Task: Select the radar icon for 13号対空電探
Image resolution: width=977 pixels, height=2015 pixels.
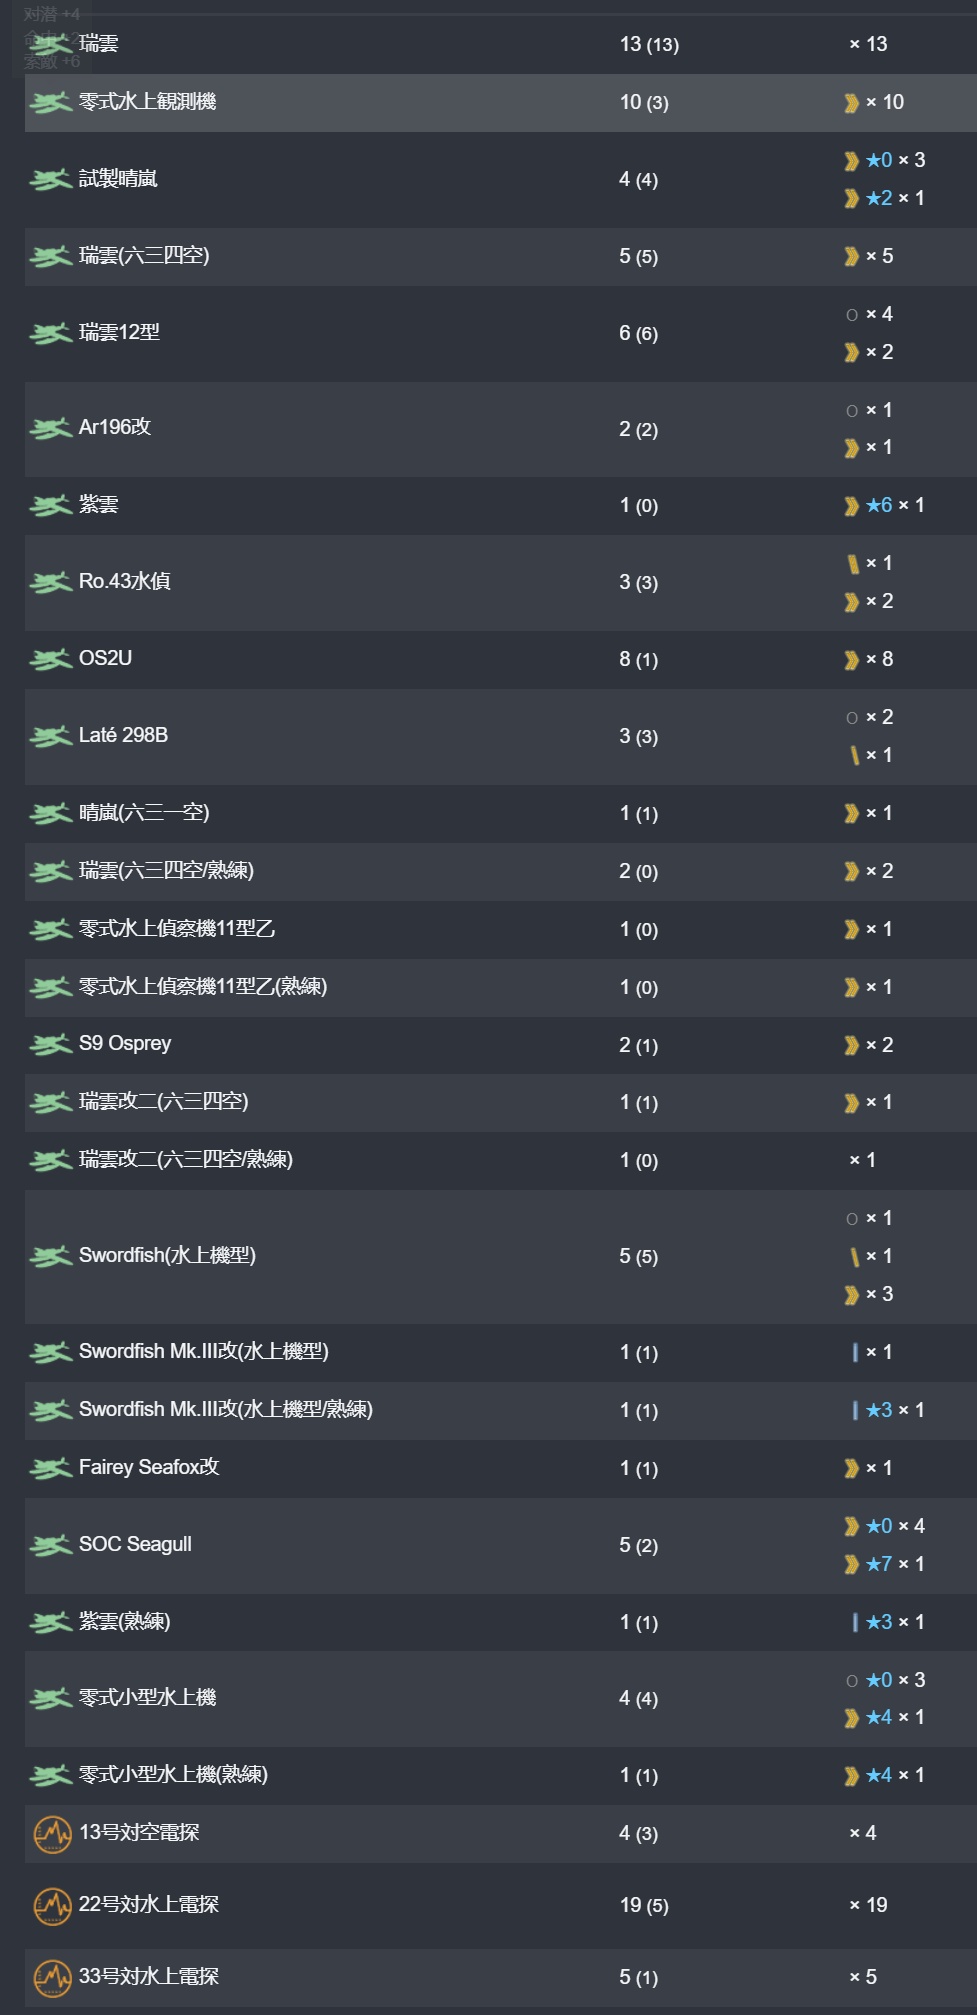Action: click(52, 1834)
